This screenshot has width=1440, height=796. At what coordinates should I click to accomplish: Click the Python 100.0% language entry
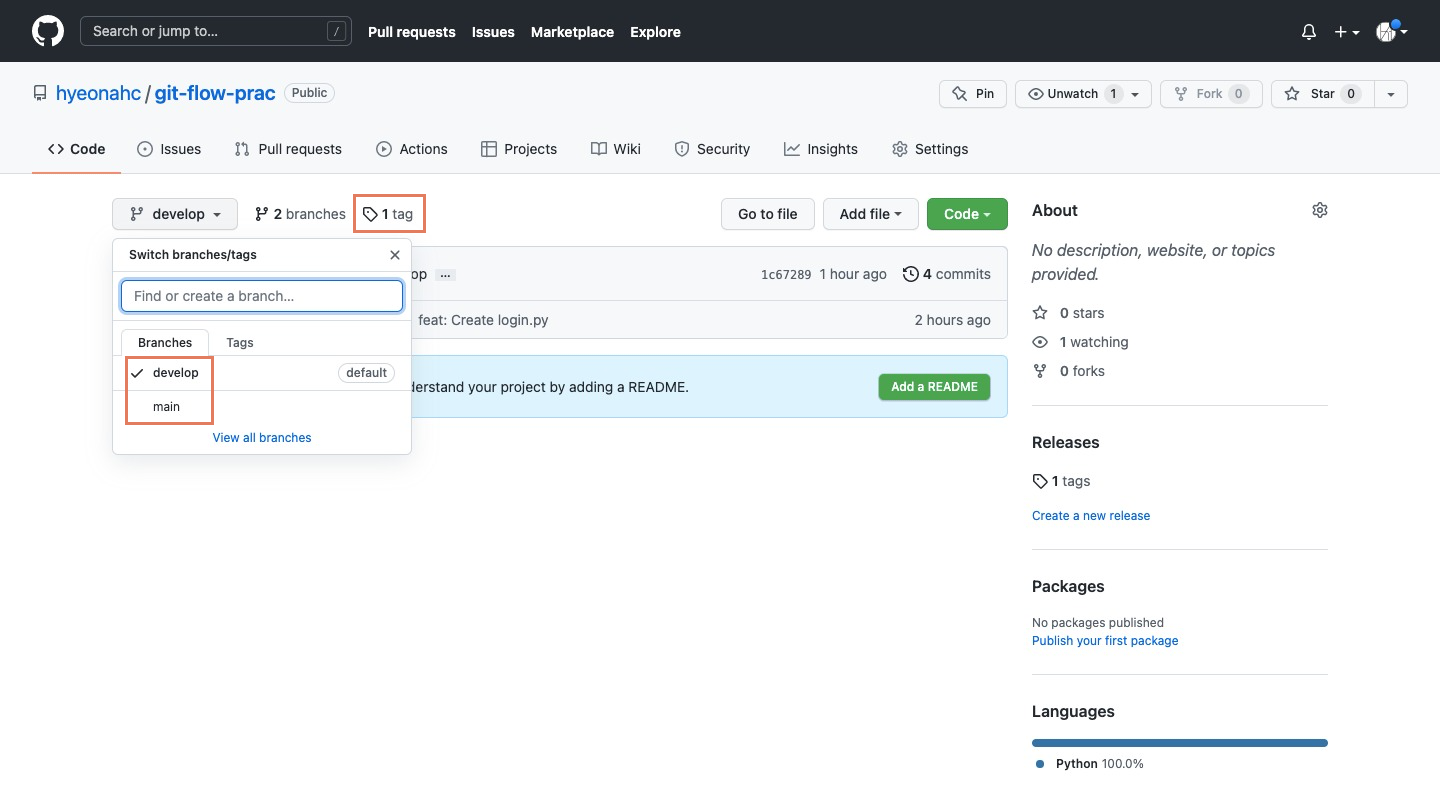point(1091,764)
